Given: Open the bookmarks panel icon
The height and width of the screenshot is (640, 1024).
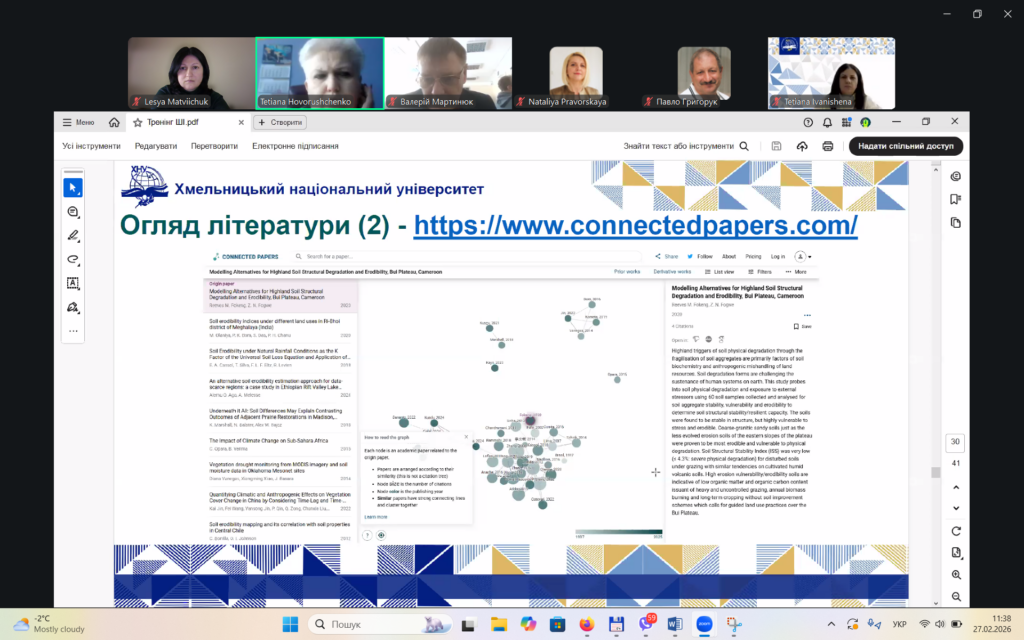Looking at the screenshot, I should [x=956, y=199].
